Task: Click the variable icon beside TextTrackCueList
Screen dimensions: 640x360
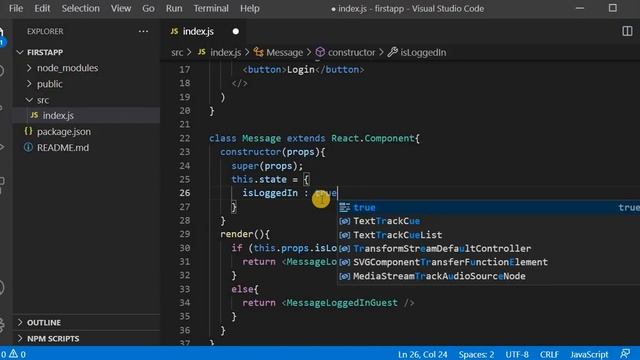Action: [x=344, y=235]
